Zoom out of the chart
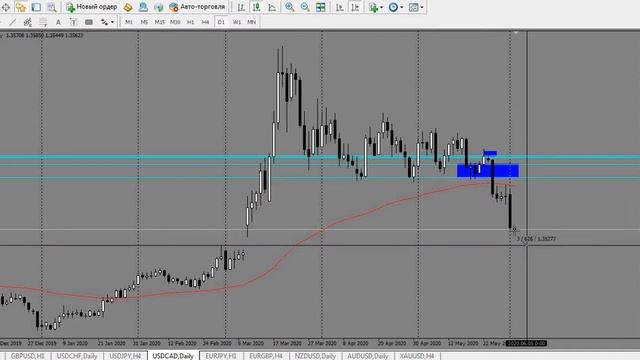 pos(305,7)
